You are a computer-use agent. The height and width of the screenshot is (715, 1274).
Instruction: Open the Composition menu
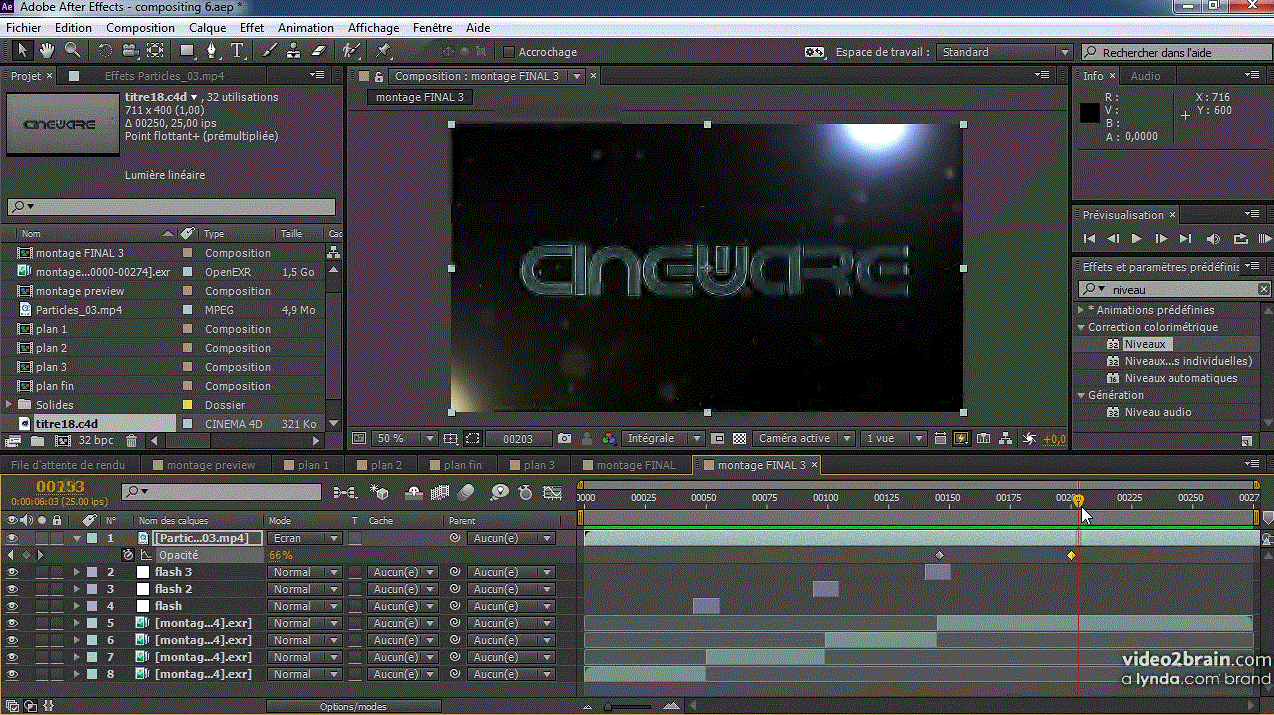click(140, 28)
